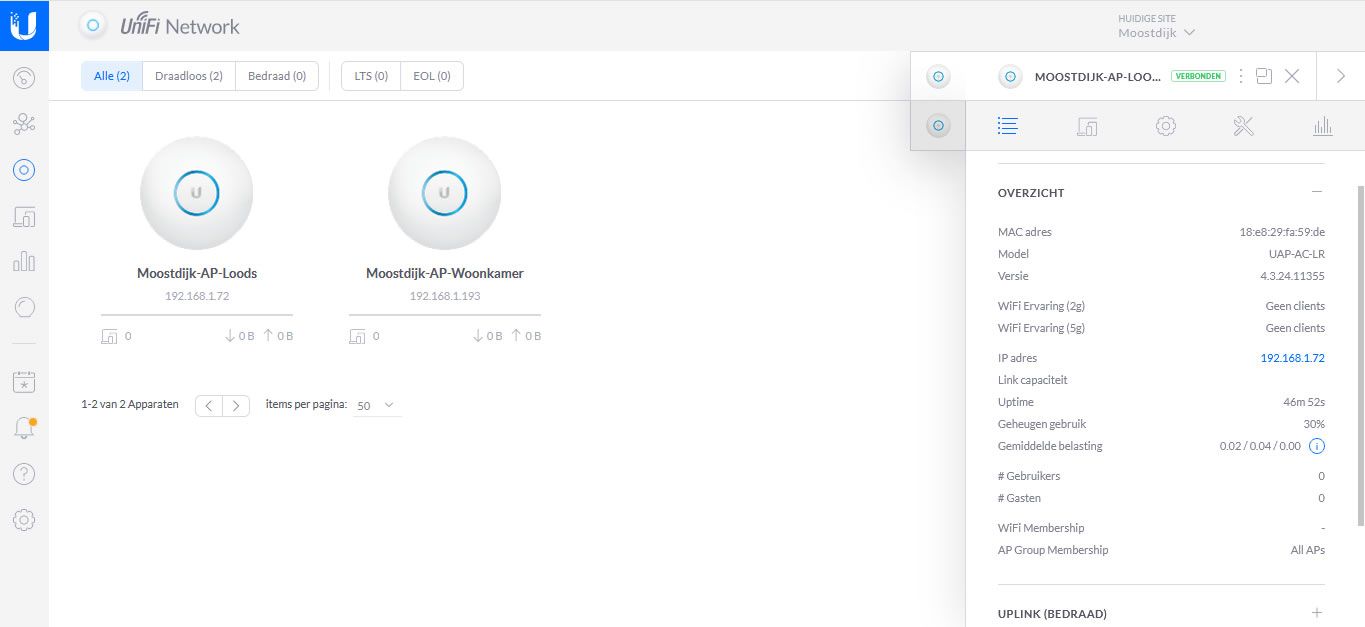Screen dimensions: 1365x627
Task: Collapse the Overzicht section
Action: pos(1317,192)
